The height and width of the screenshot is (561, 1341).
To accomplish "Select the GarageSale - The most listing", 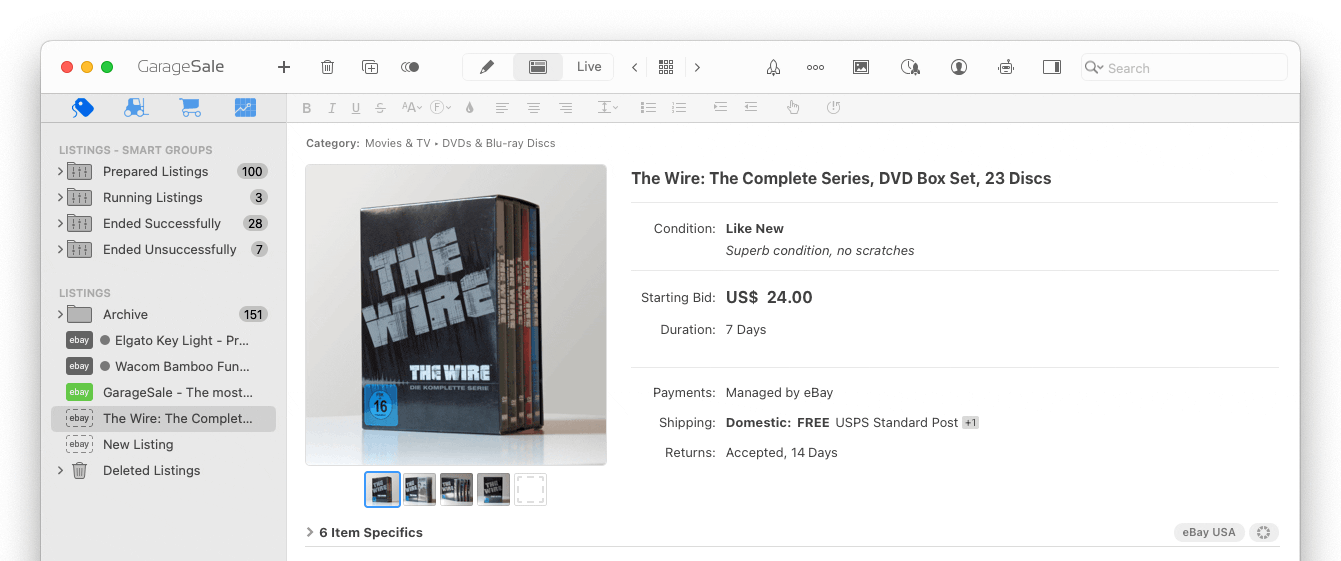I will click(x=163, y=393).
